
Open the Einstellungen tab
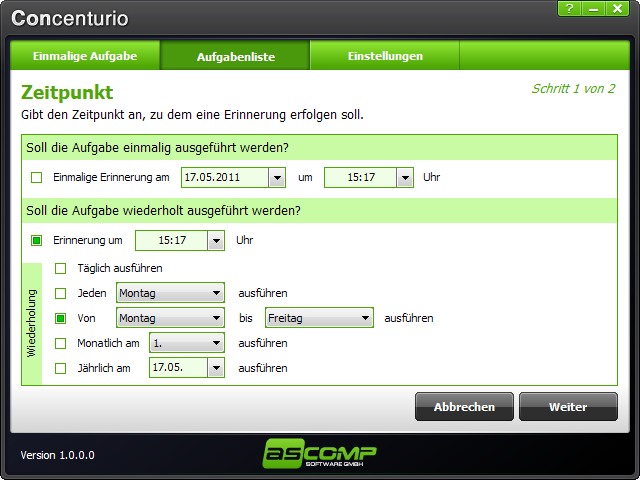tap(385, 56)
